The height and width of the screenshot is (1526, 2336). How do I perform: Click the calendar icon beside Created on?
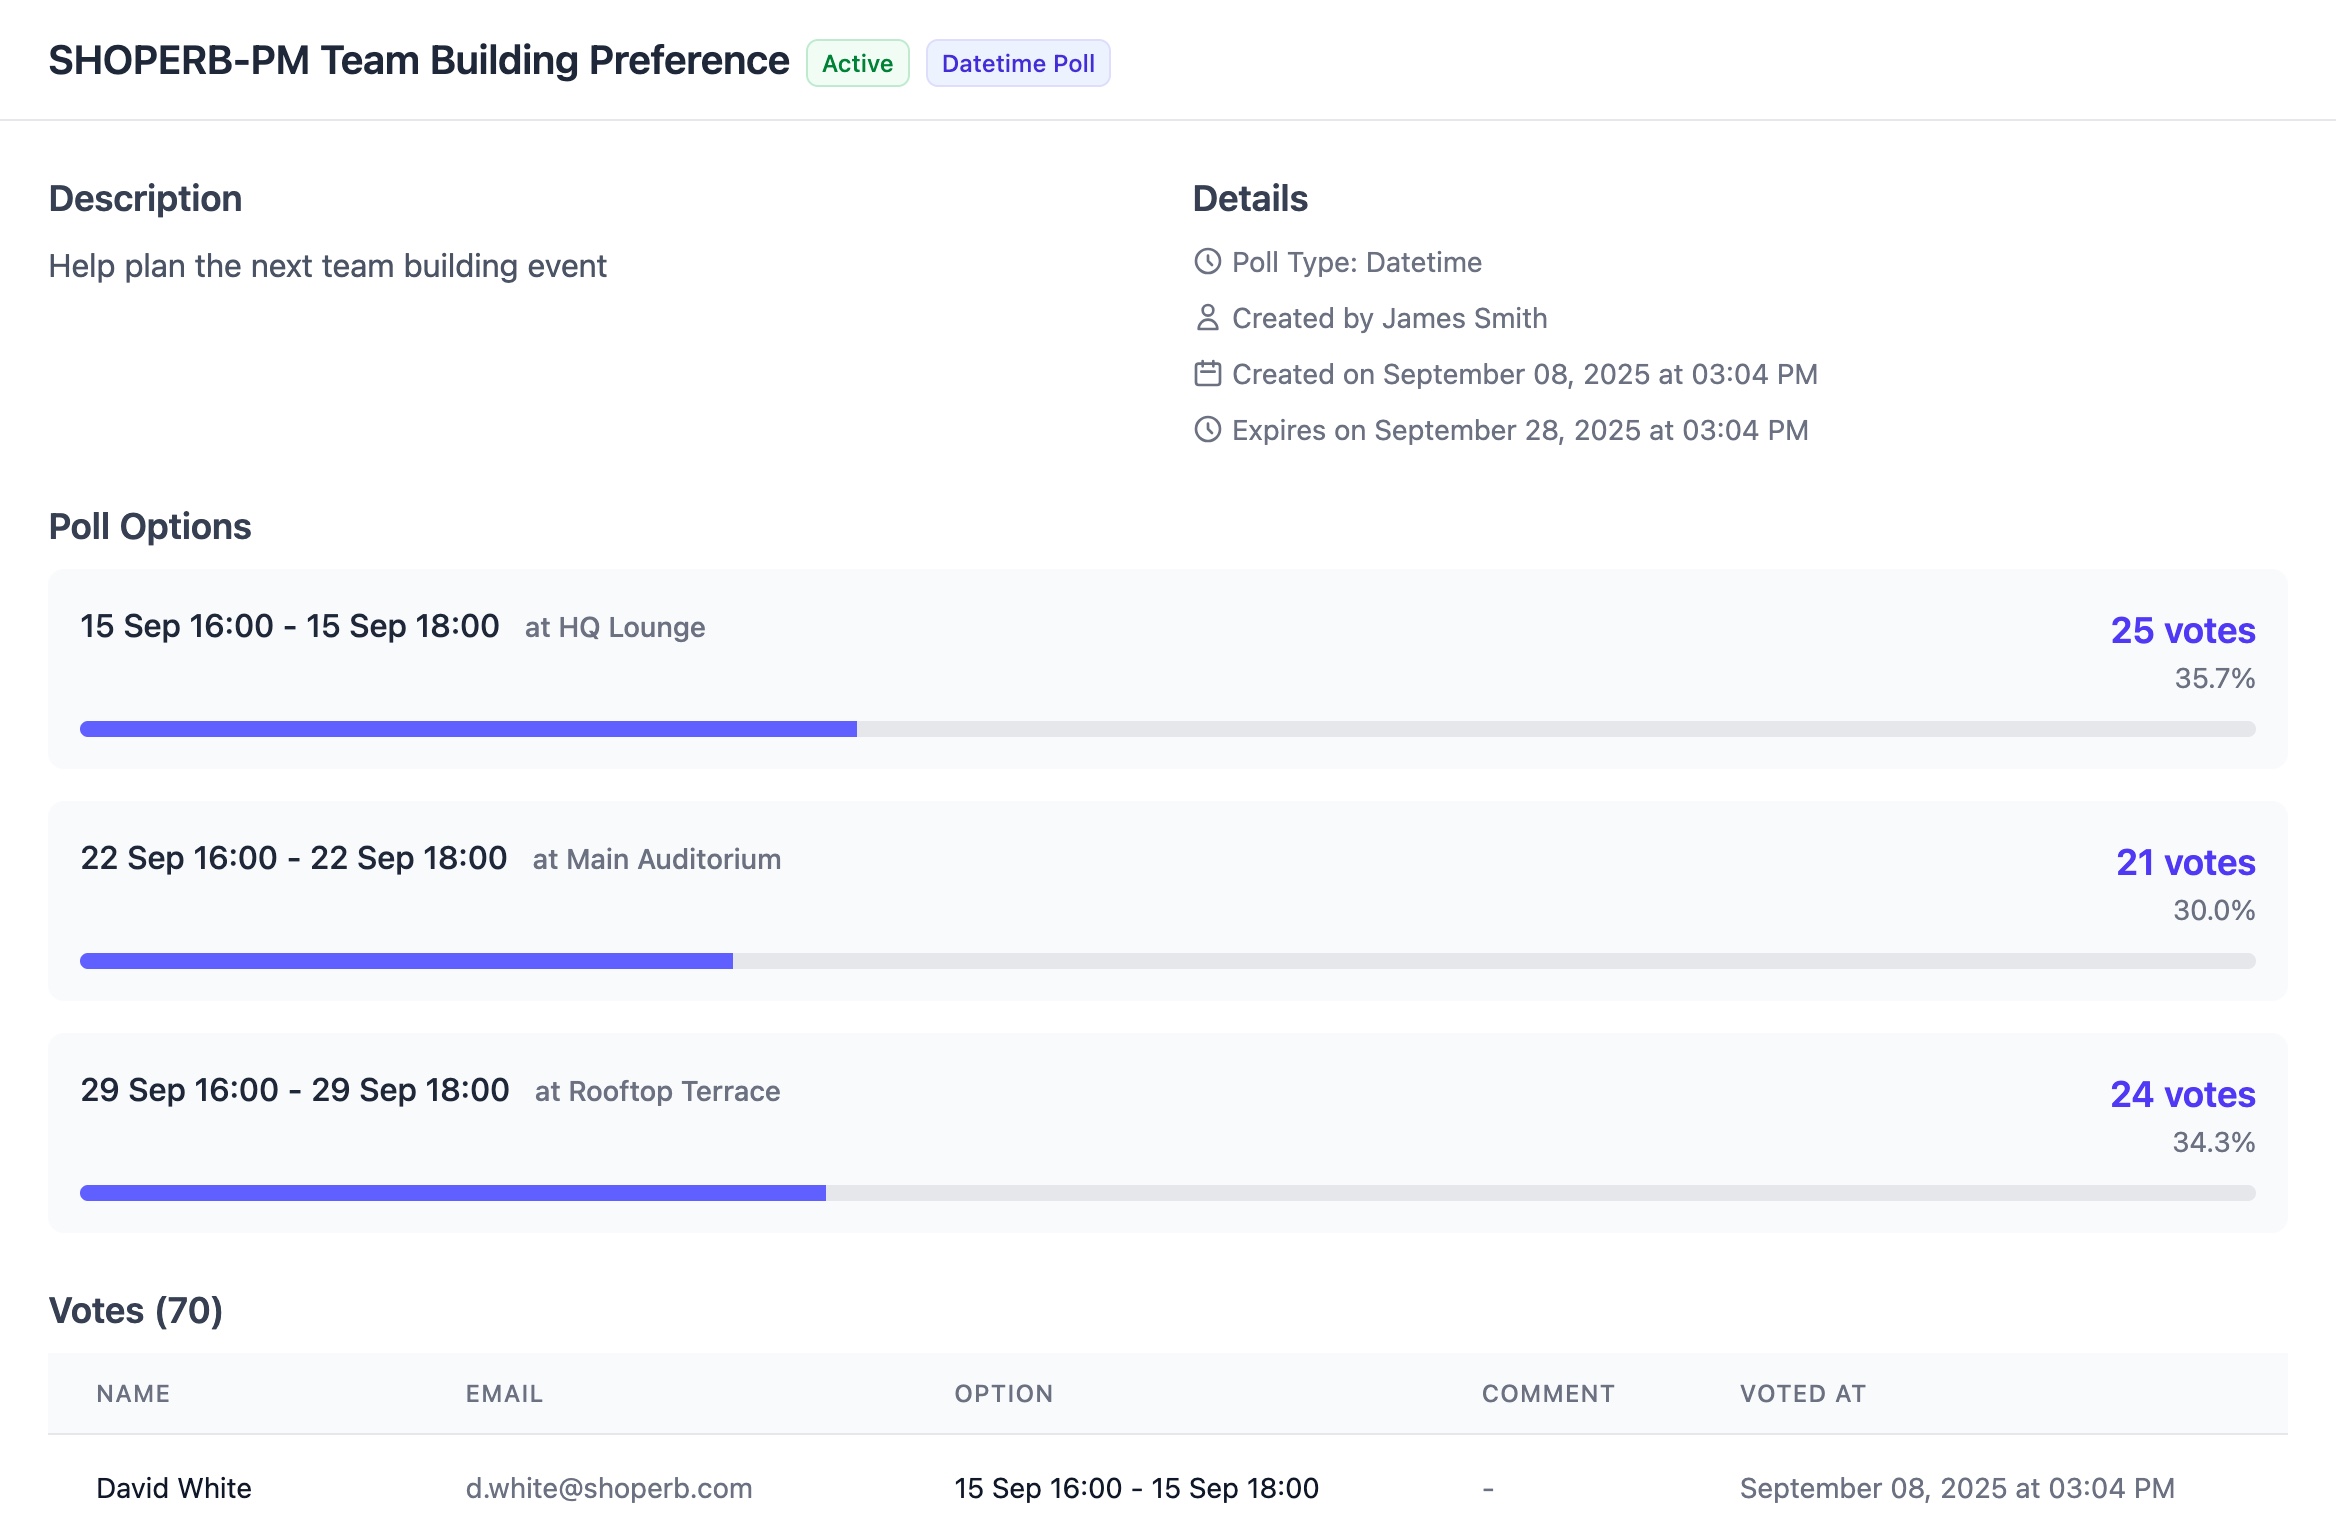coord(1207,374)
